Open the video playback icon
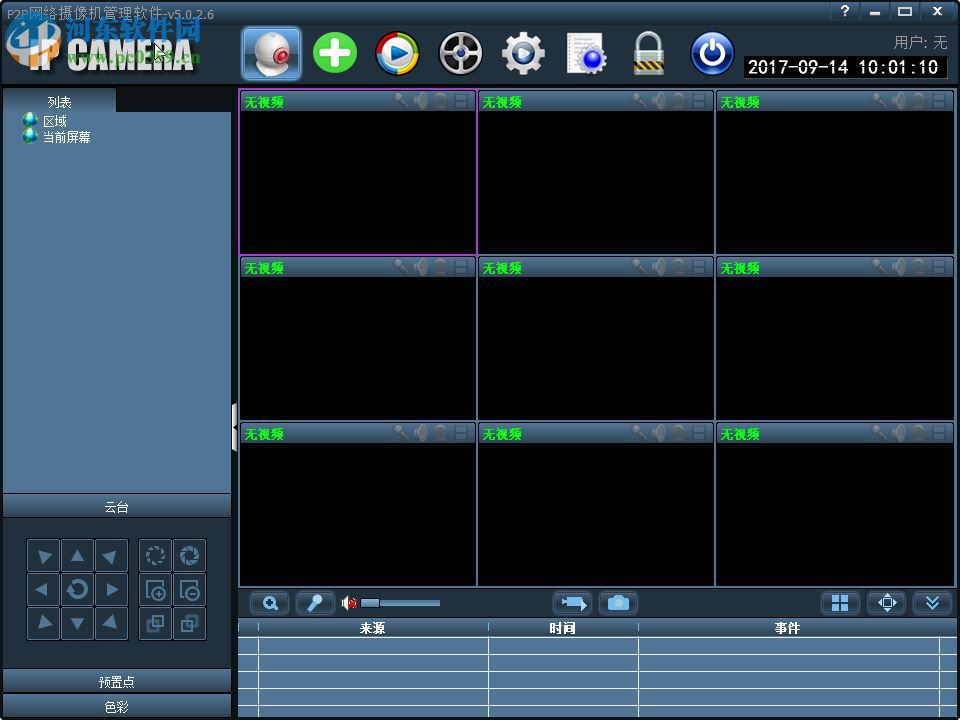The height and width of the screenshot is (720, 960). point(397,53)
